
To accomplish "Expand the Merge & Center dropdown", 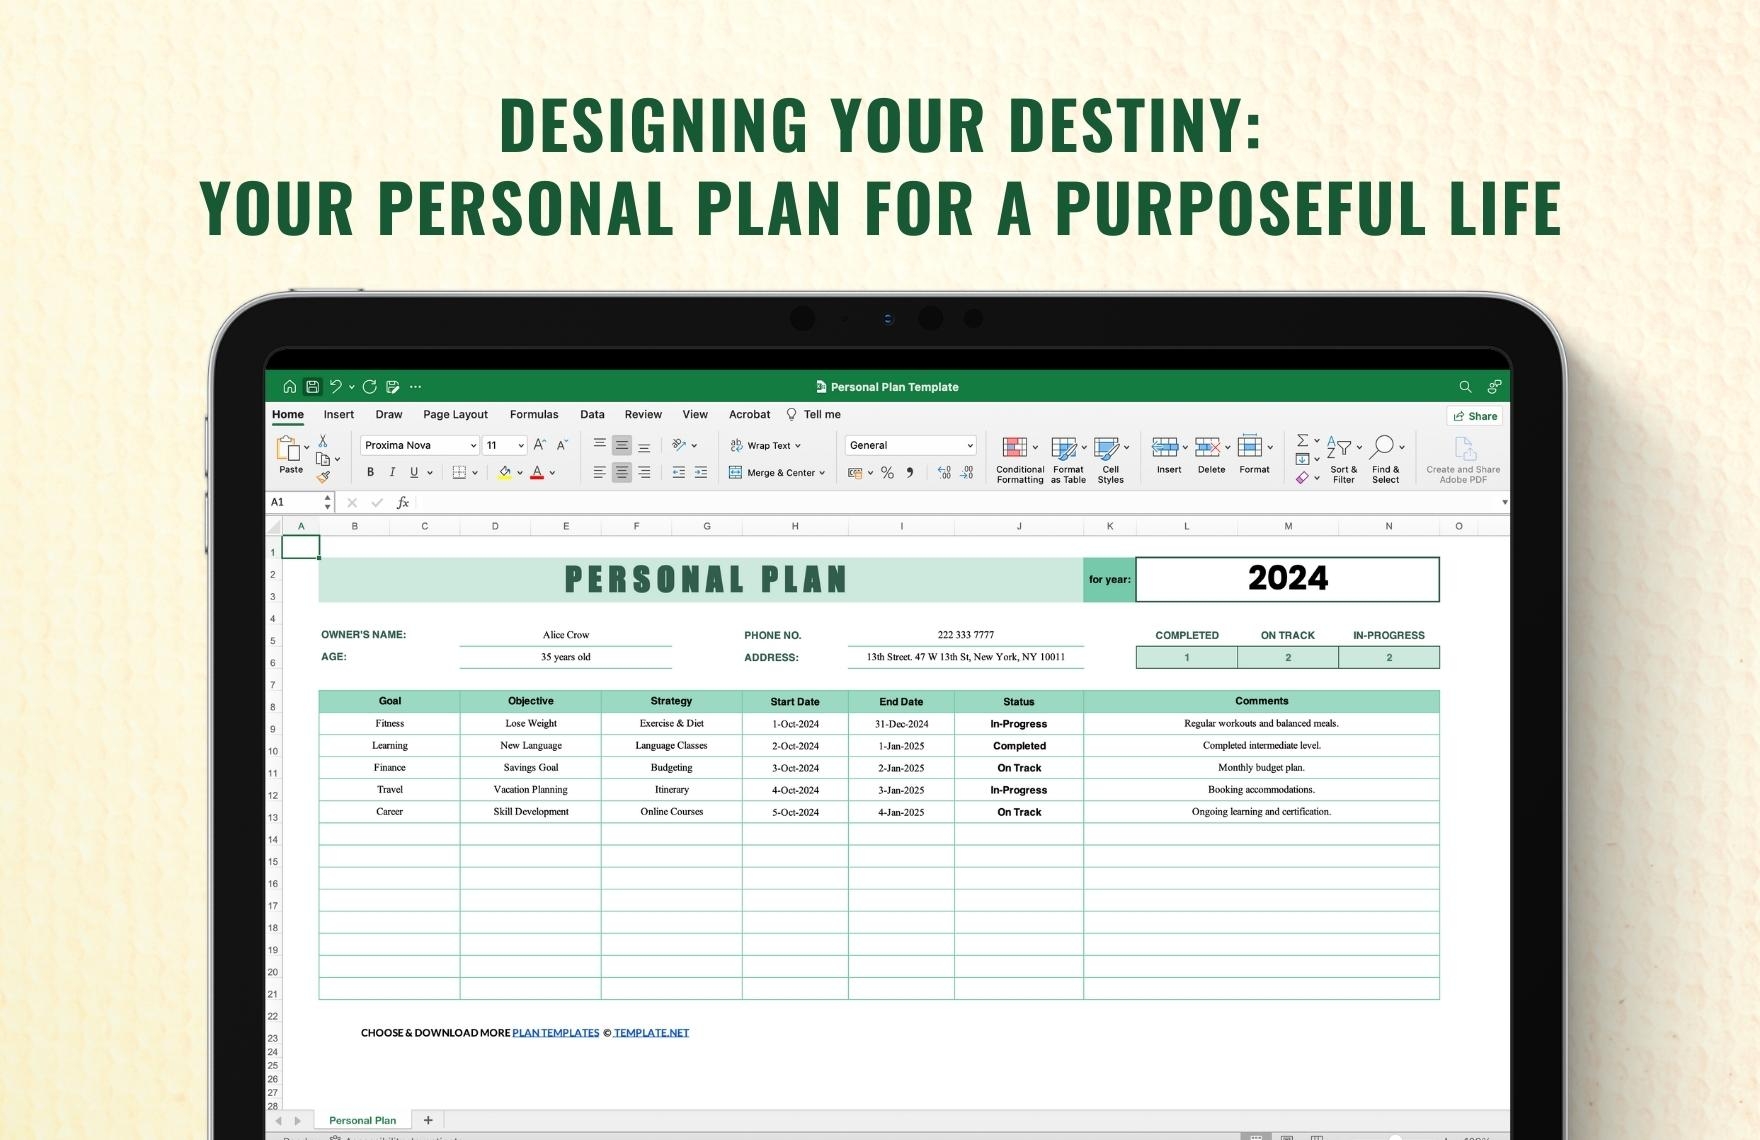I will point(822,473).
